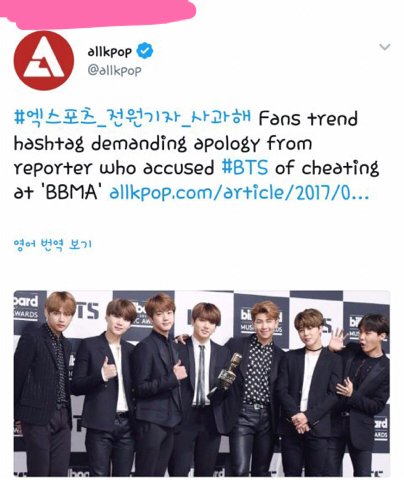Open the Korean hashtag #엑스포츠_전원기자_사과해
The image size is (404, 480).
pyautogui.click(x=133, y=118)
